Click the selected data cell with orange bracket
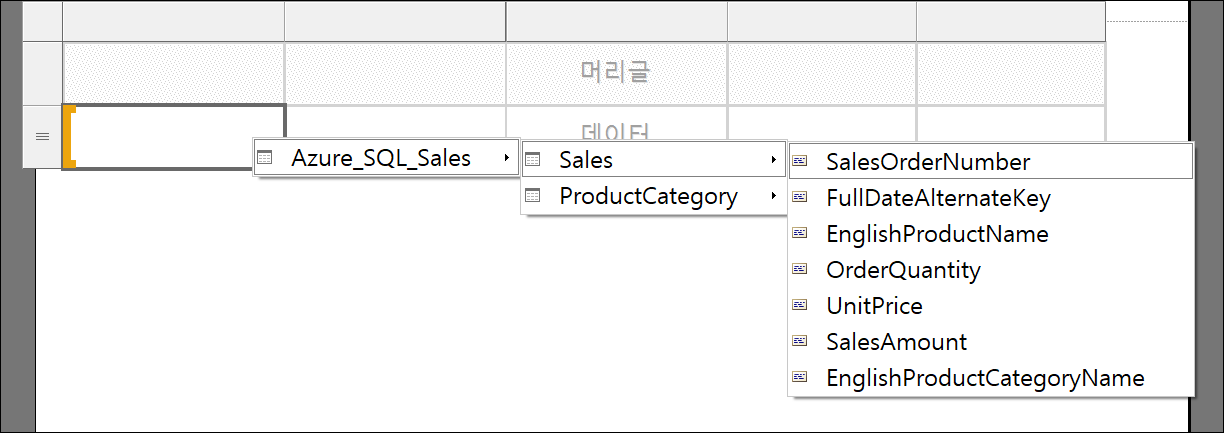Screen dimensions: 1224x433 pos(173,137)
